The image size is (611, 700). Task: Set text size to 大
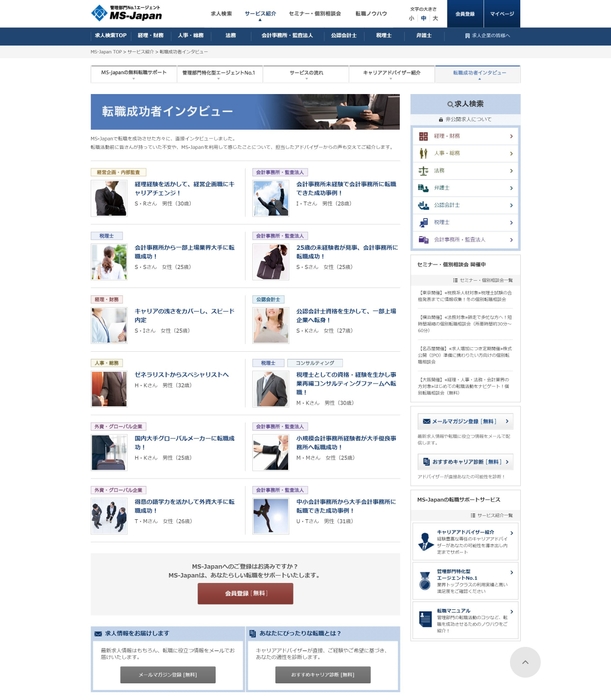point(435,18)
